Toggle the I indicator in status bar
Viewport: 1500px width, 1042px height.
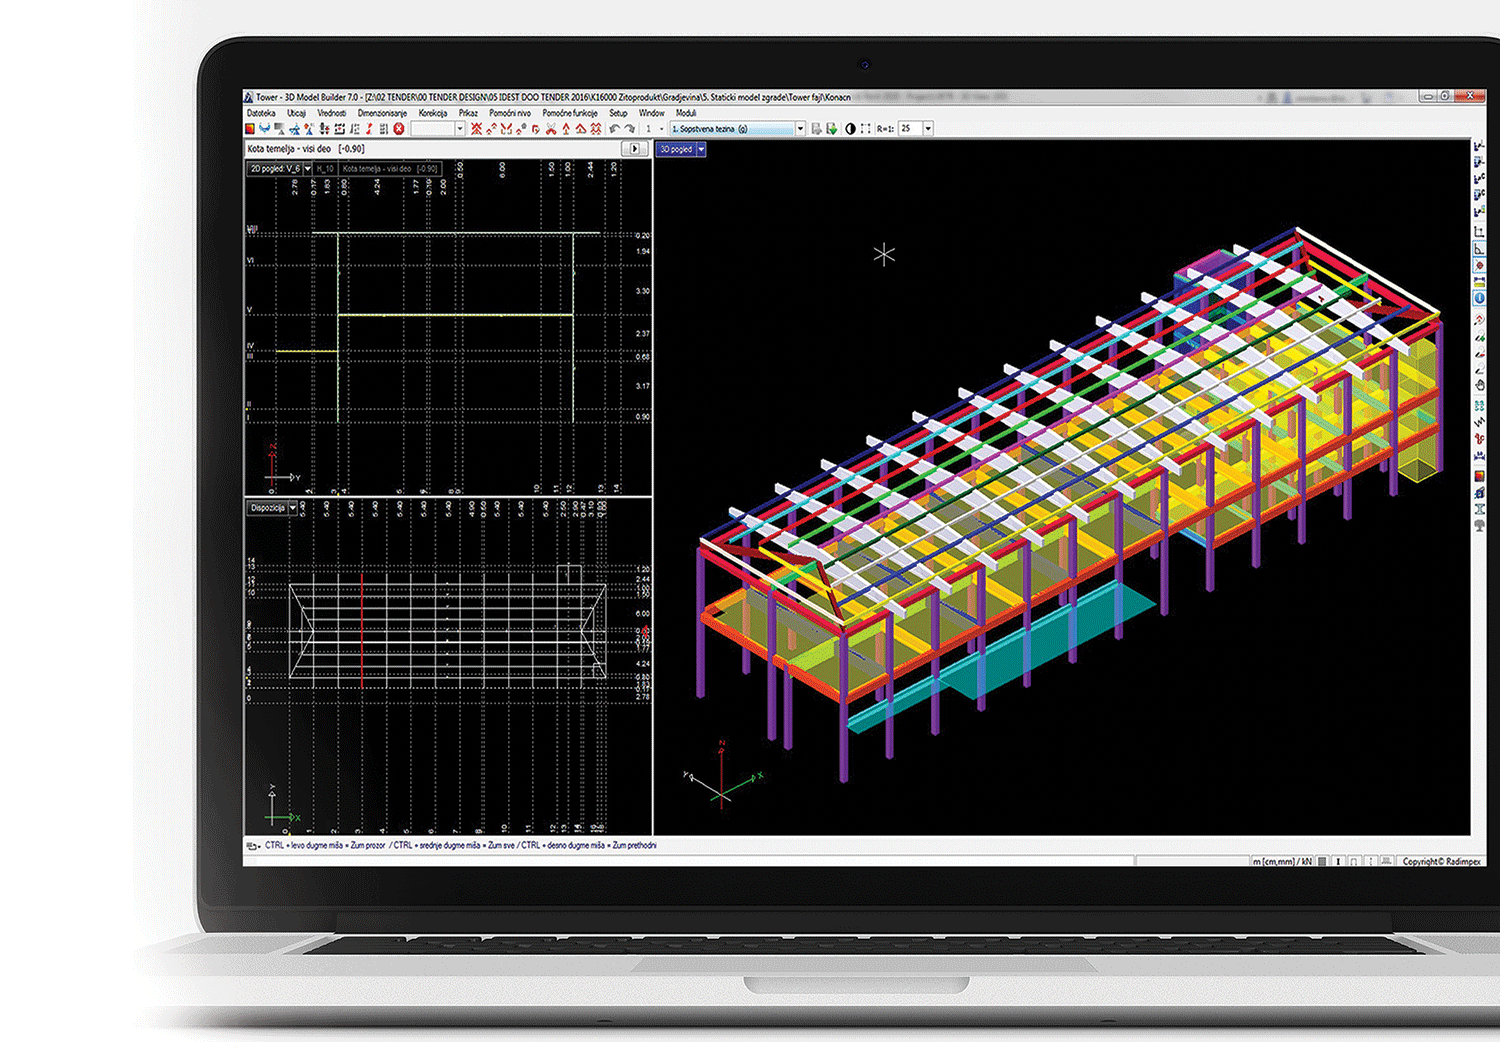(x=1338, y=861)
